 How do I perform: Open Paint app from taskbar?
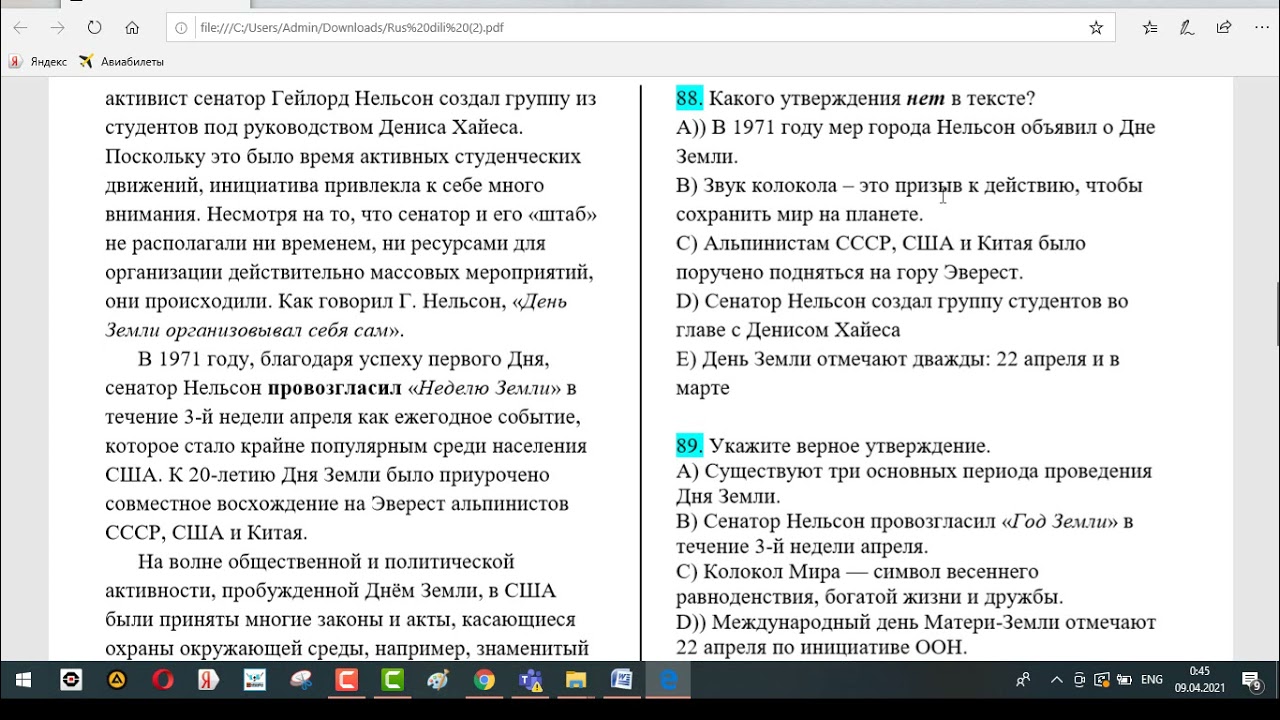point(439,680)
